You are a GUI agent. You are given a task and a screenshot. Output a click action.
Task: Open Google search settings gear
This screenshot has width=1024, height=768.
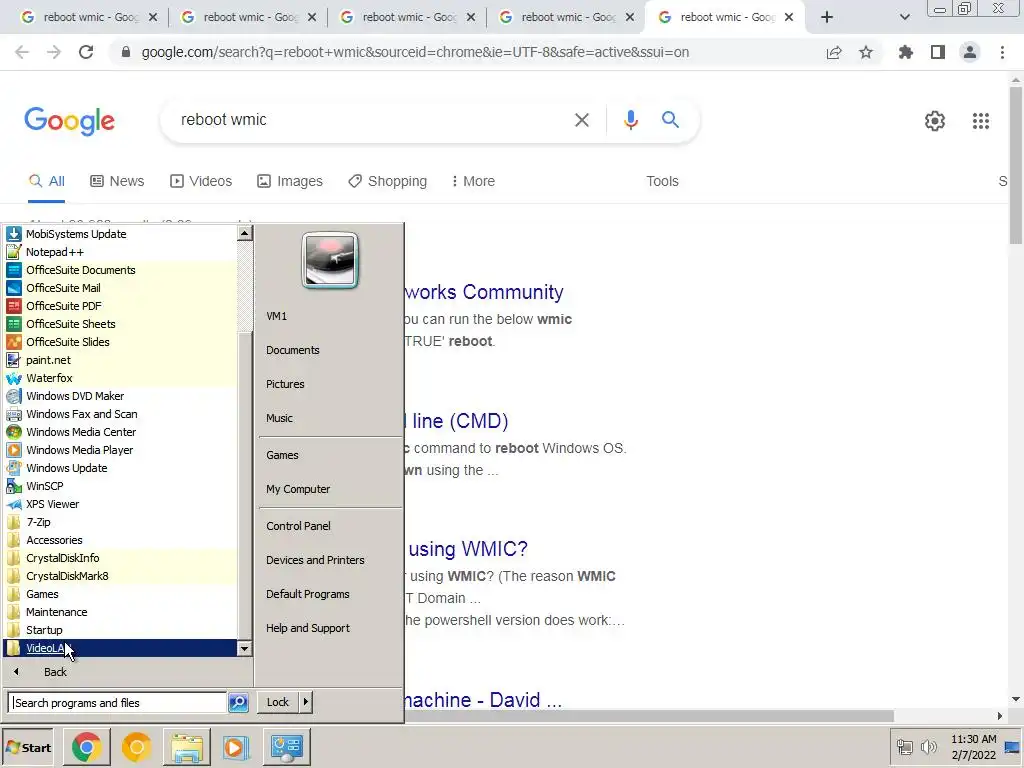[935, 121]
